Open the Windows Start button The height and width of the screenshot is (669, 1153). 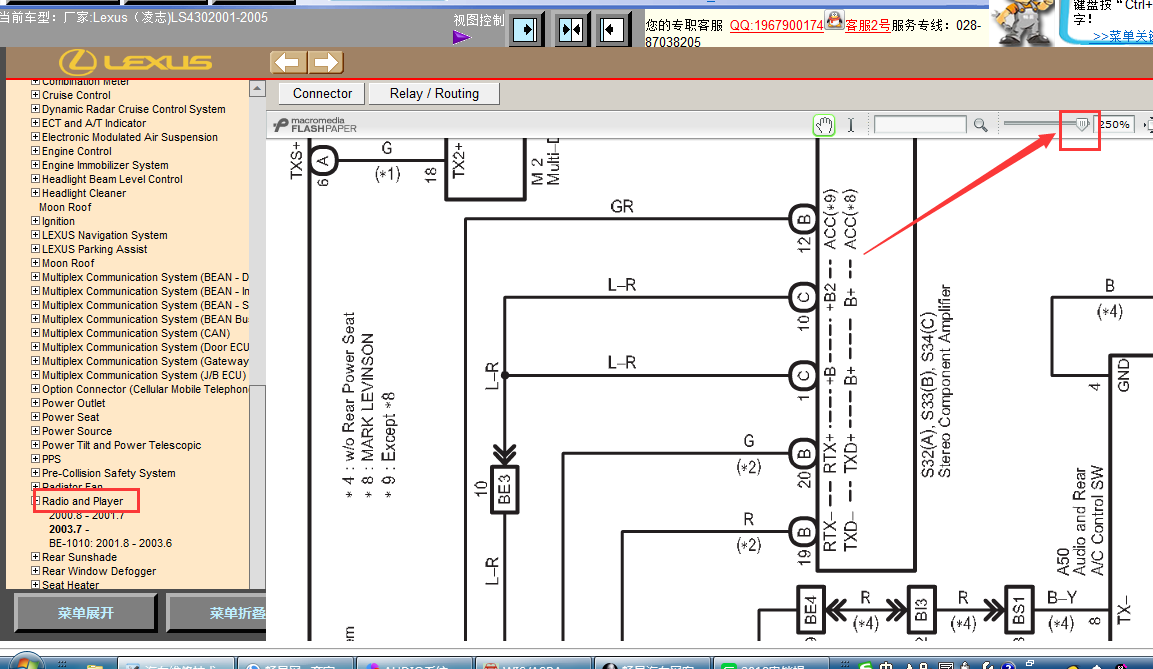point(26,662)
